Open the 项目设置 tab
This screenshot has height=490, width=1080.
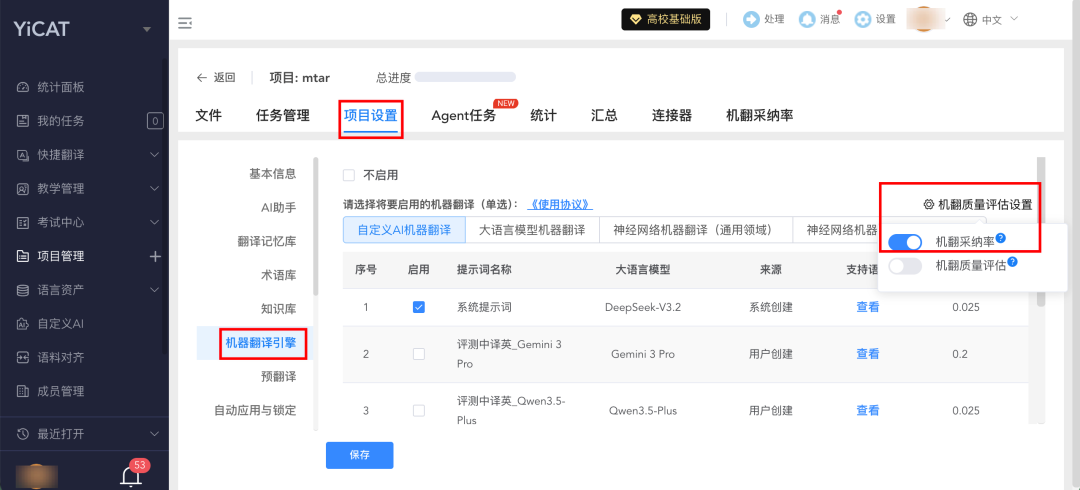[x=371, y=116]
